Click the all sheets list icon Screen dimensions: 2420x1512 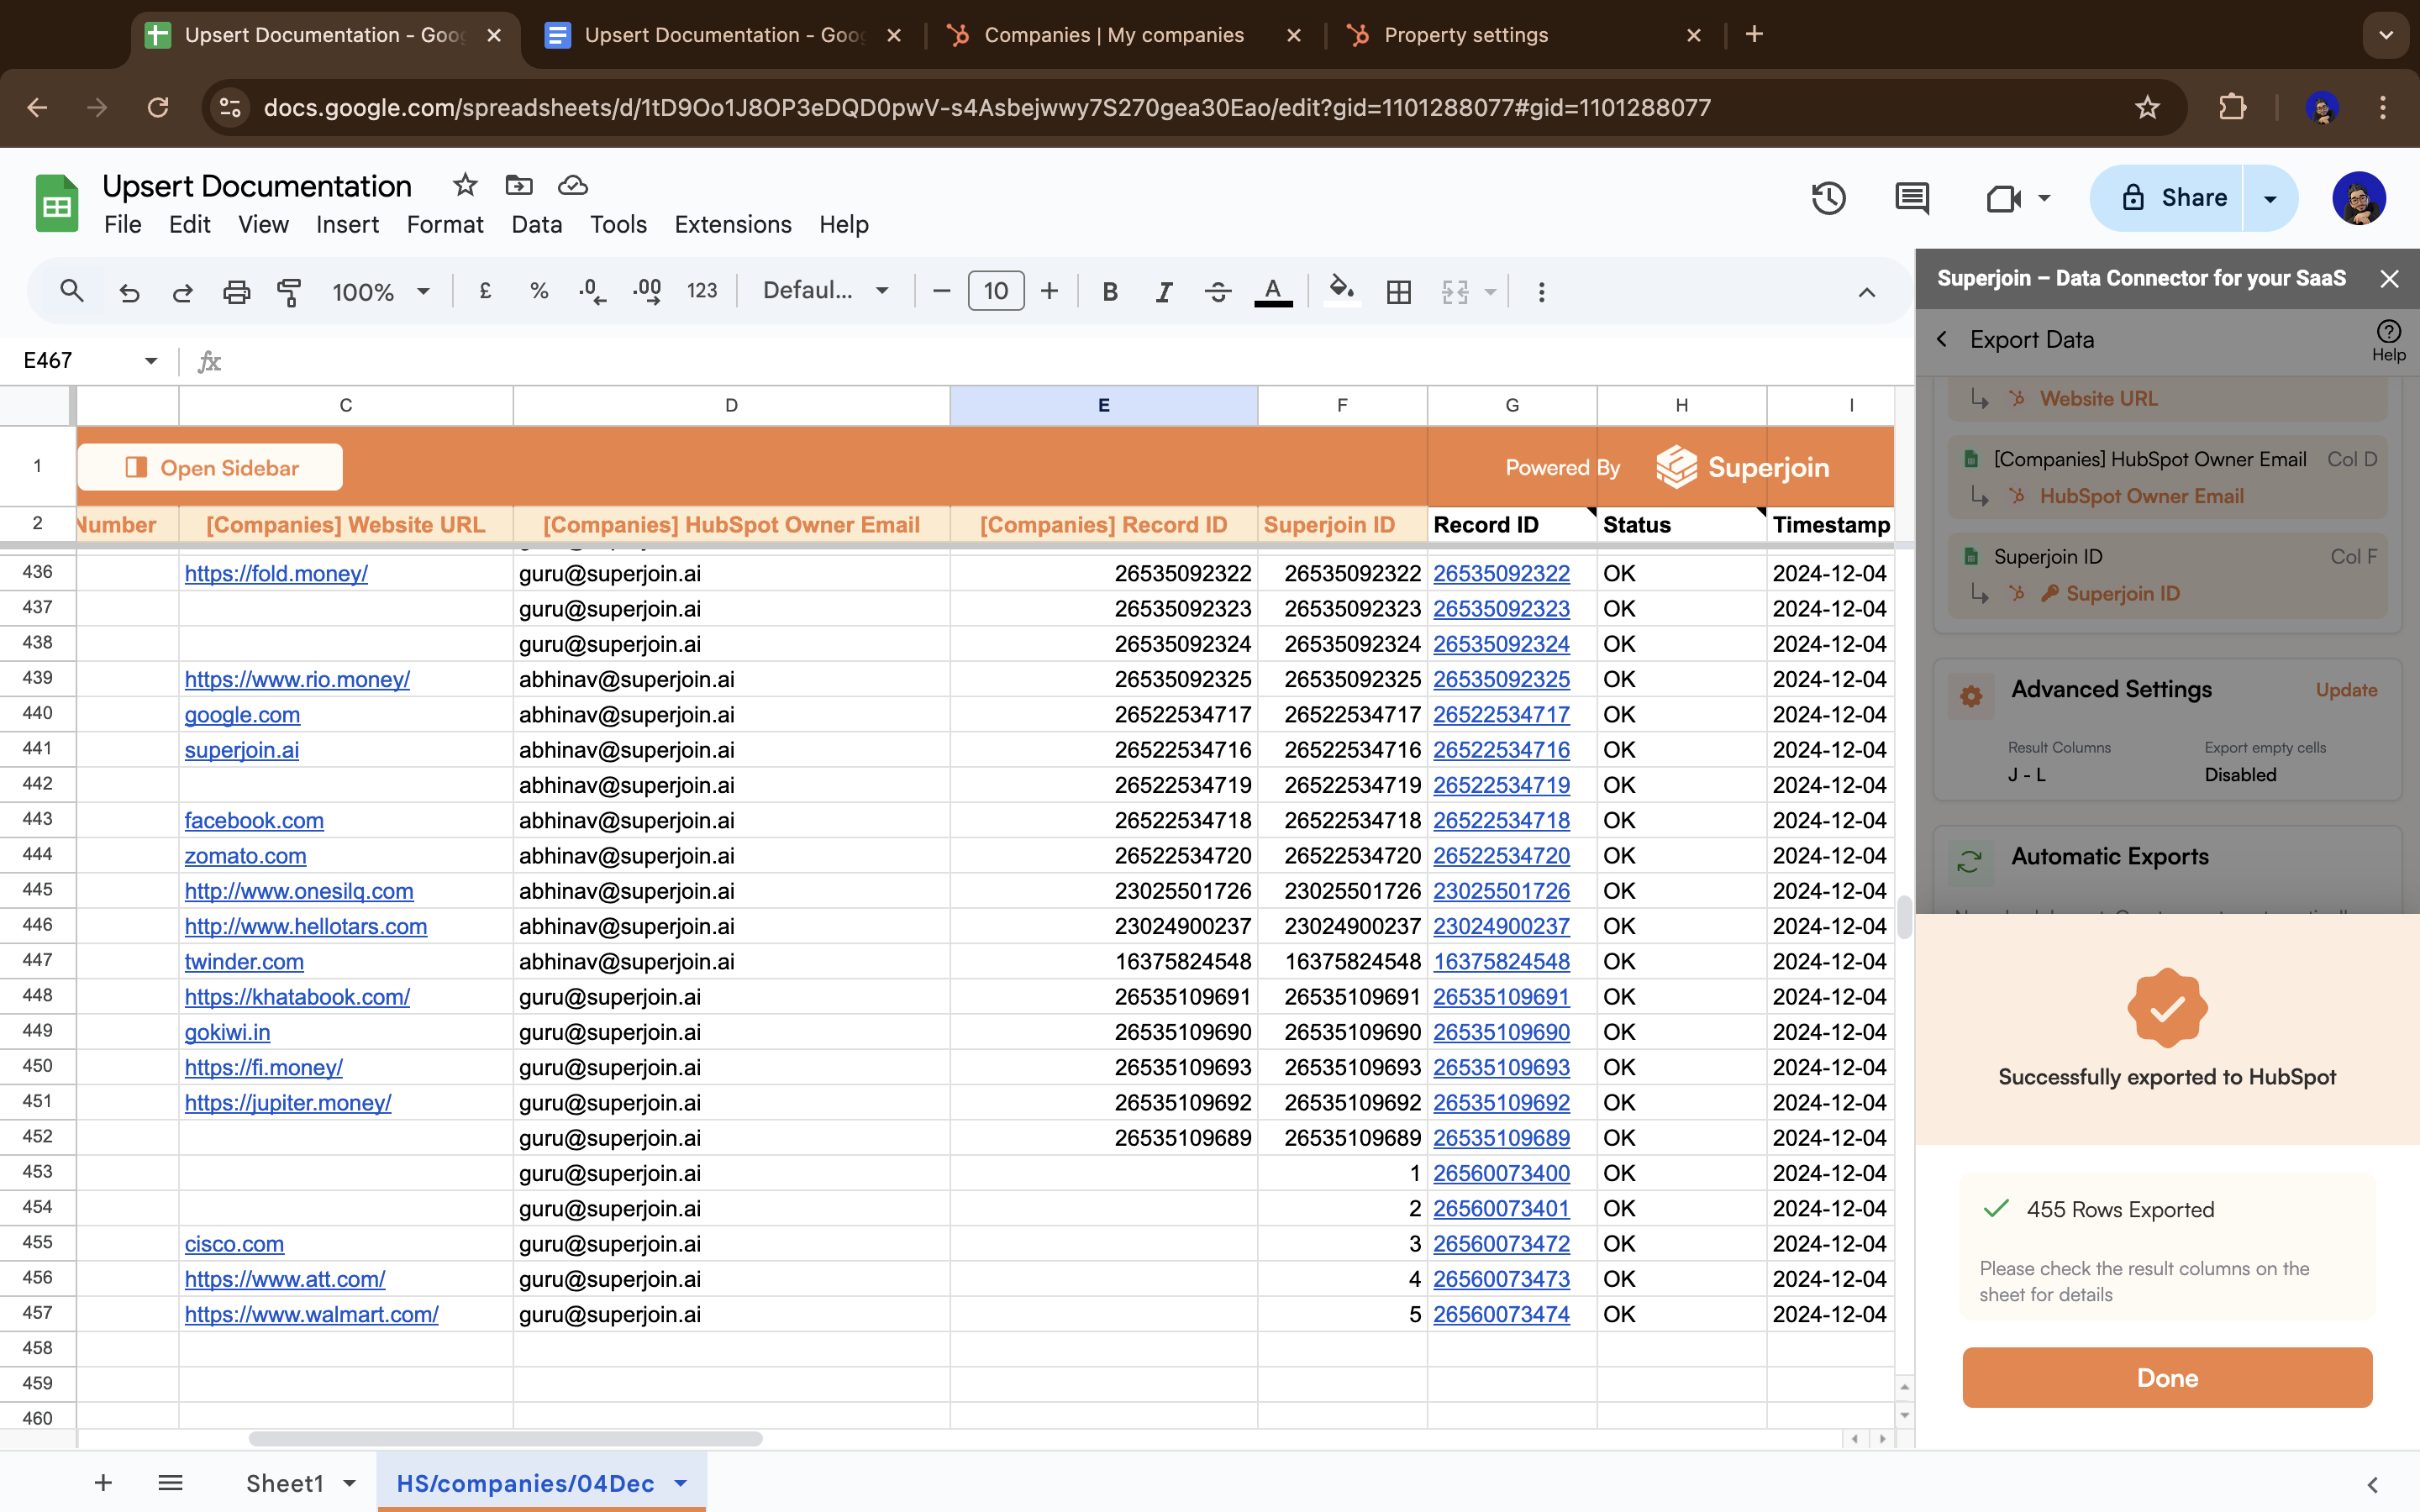(170, 1482)
